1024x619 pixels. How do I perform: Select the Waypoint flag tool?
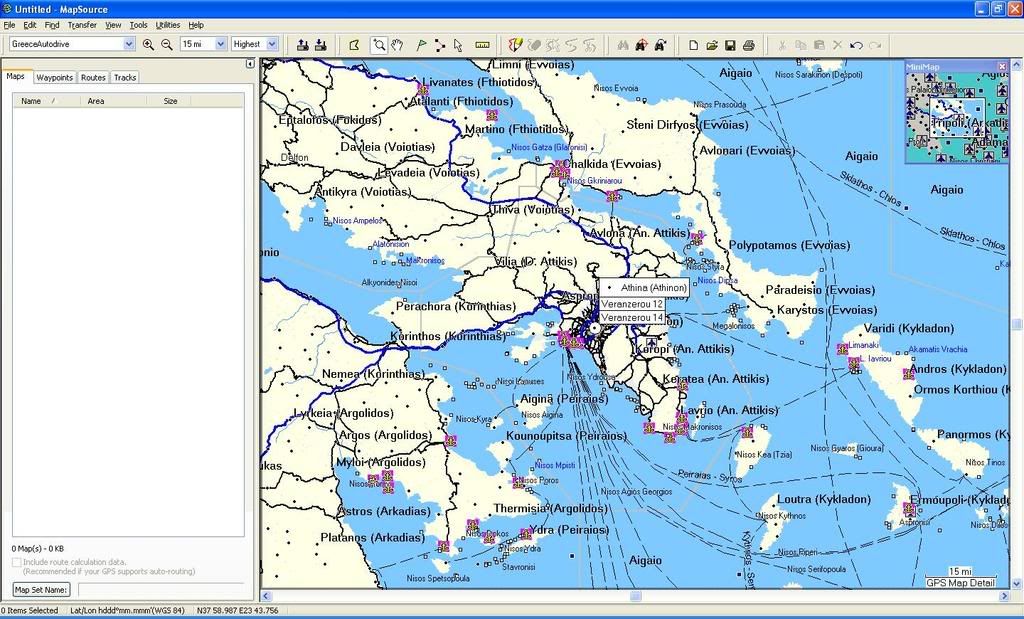point(421,45)
